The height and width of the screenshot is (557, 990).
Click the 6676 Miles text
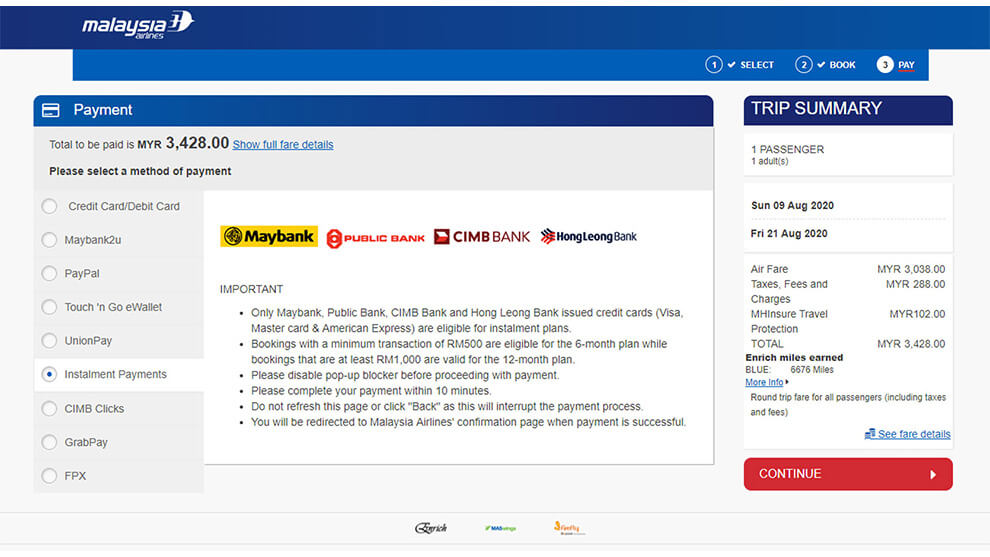click(x=812, y=370)
